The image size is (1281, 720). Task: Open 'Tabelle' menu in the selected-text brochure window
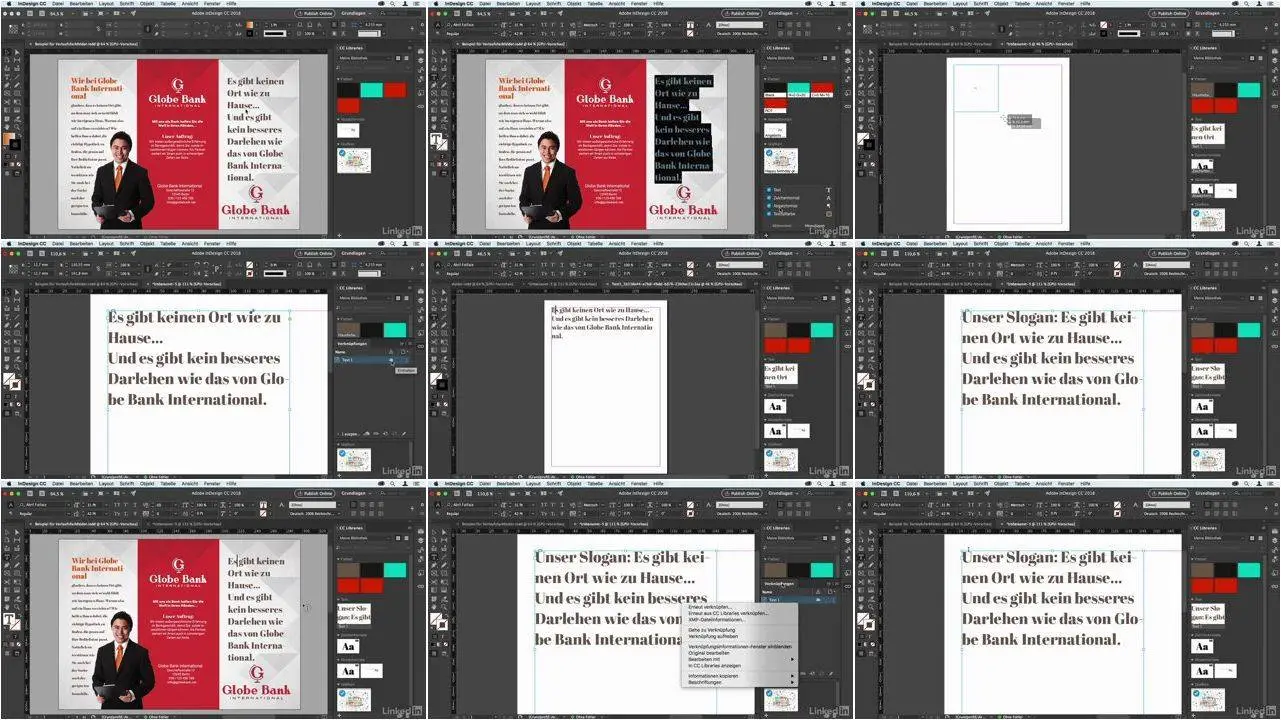pos(595,3)
